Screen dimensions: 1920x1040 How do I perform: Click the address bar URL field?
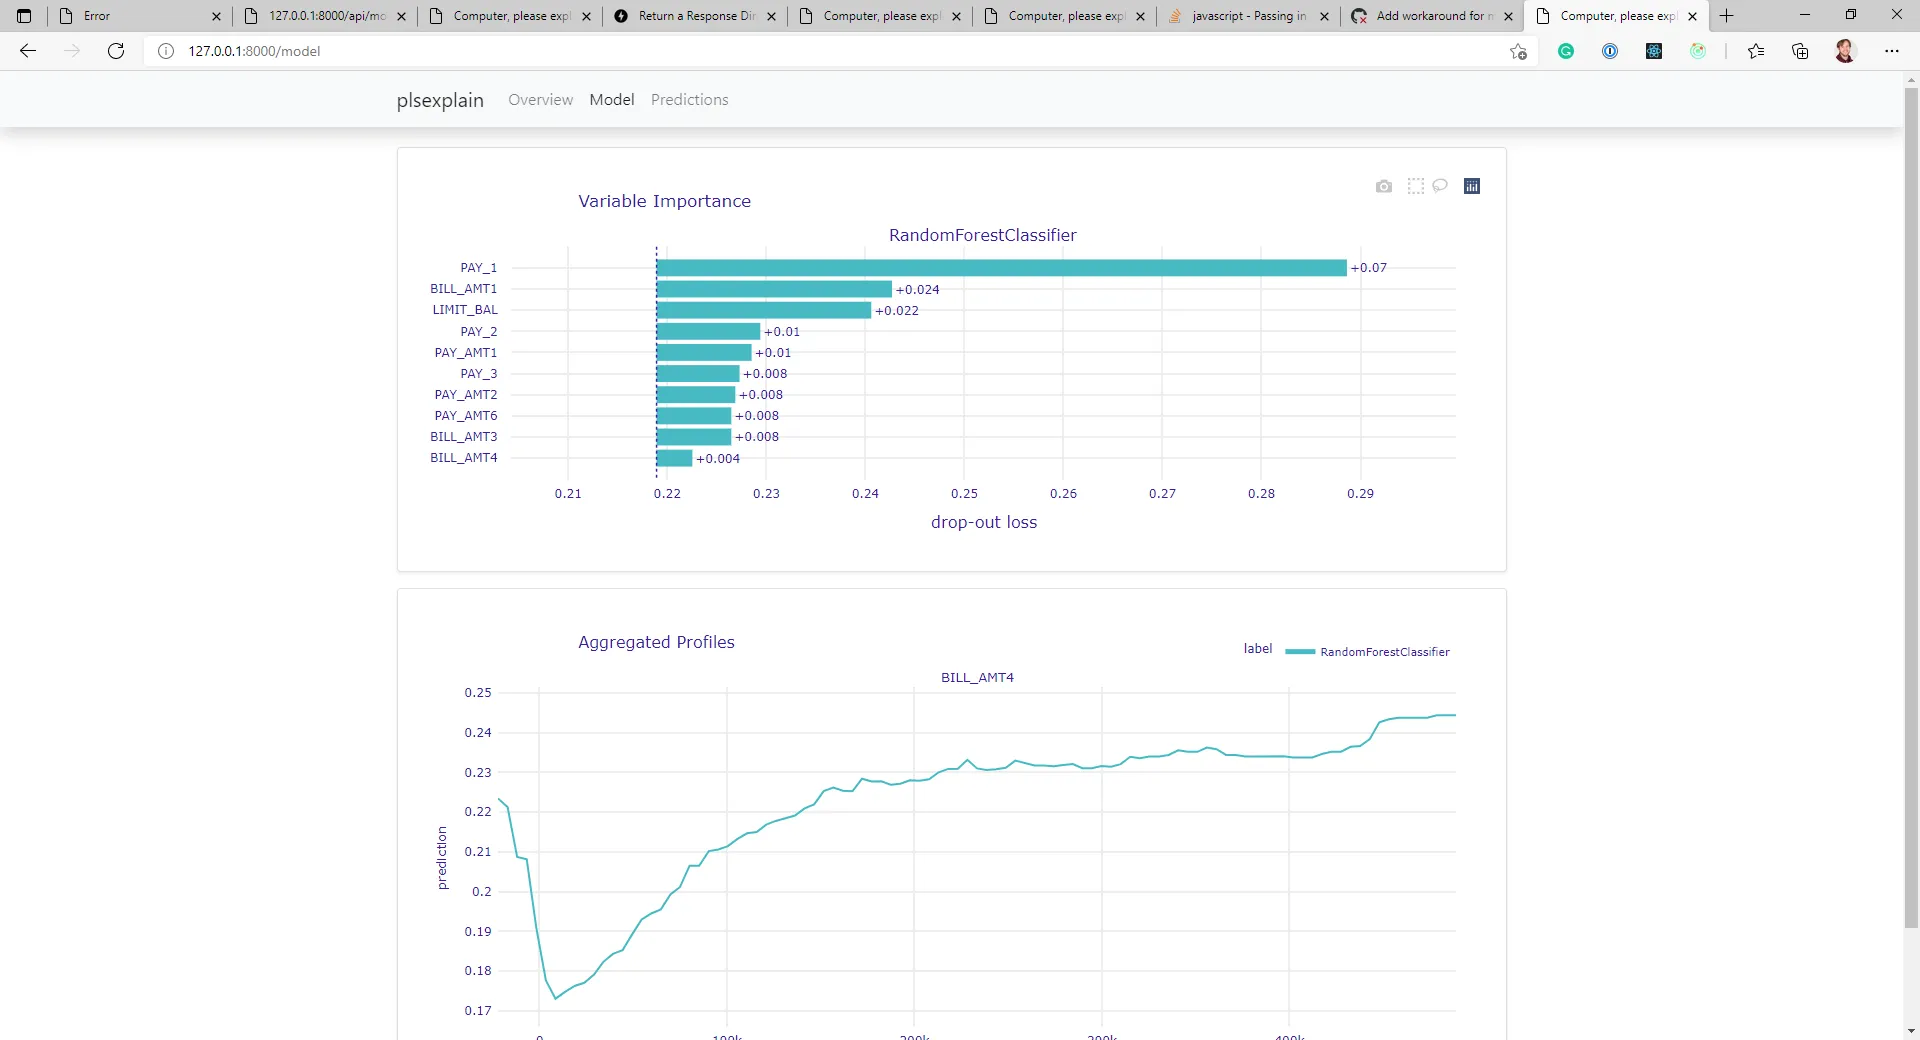pyautogui.click(x=830, y=51)
